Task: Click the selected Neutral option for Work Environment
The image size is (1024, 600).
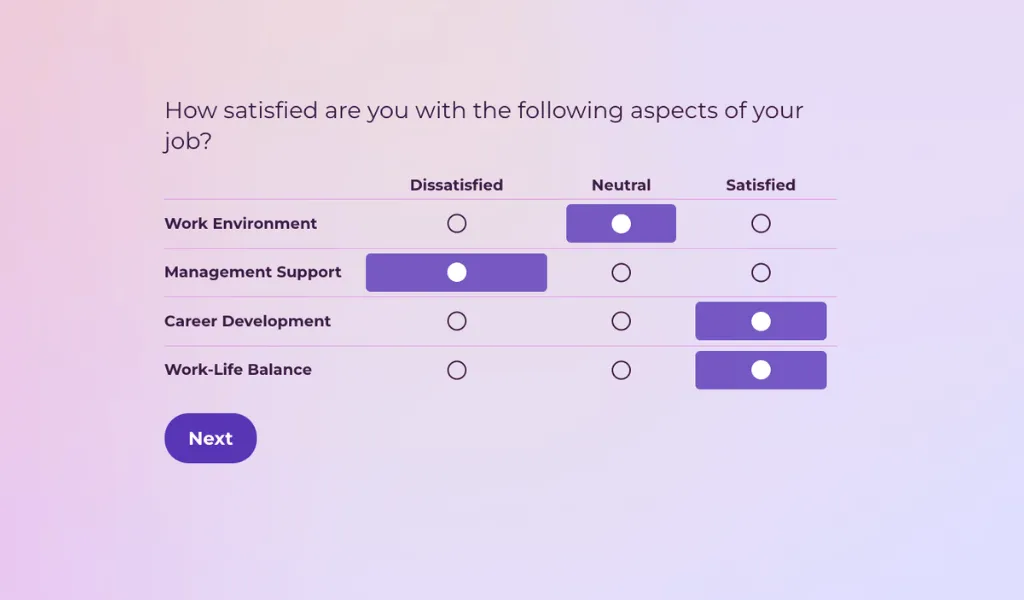Action: tap(621, 223)
